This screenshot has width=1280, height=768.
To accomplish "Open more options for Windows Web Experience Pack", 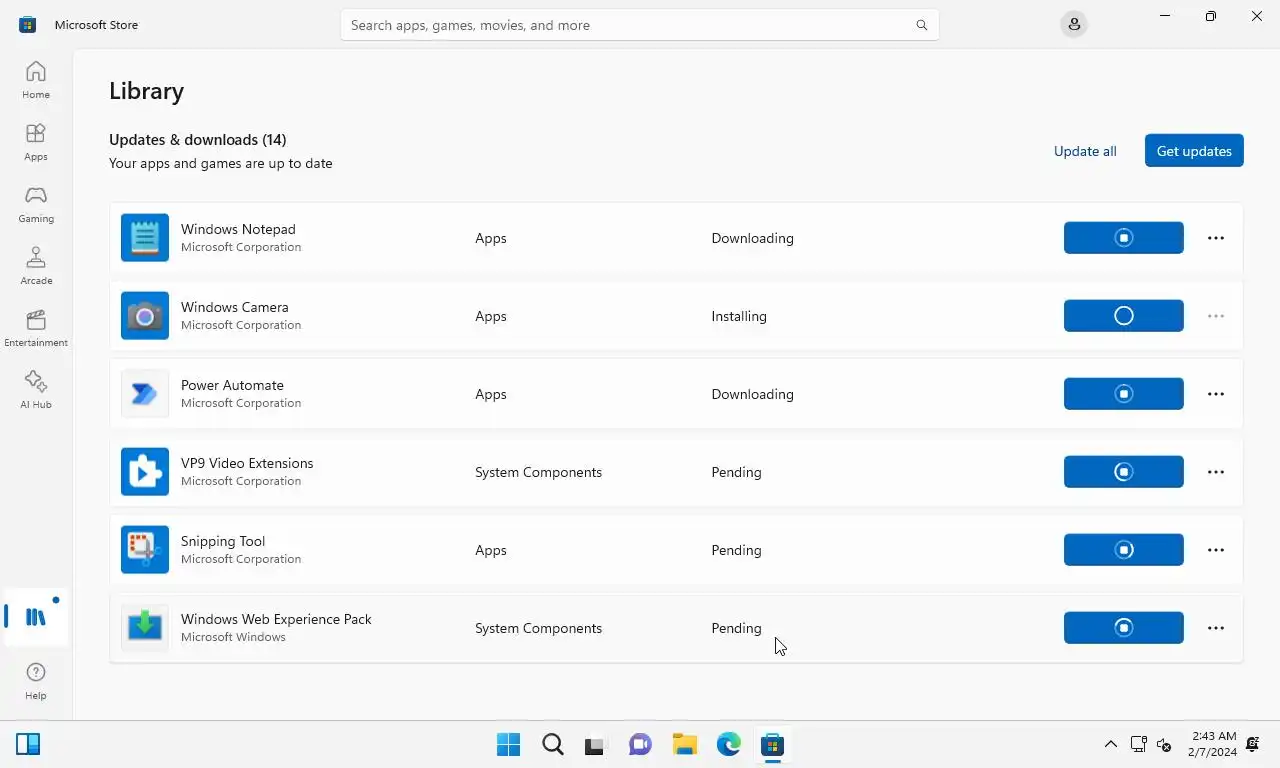I will pyautogui.click(x=1216, y=628).
